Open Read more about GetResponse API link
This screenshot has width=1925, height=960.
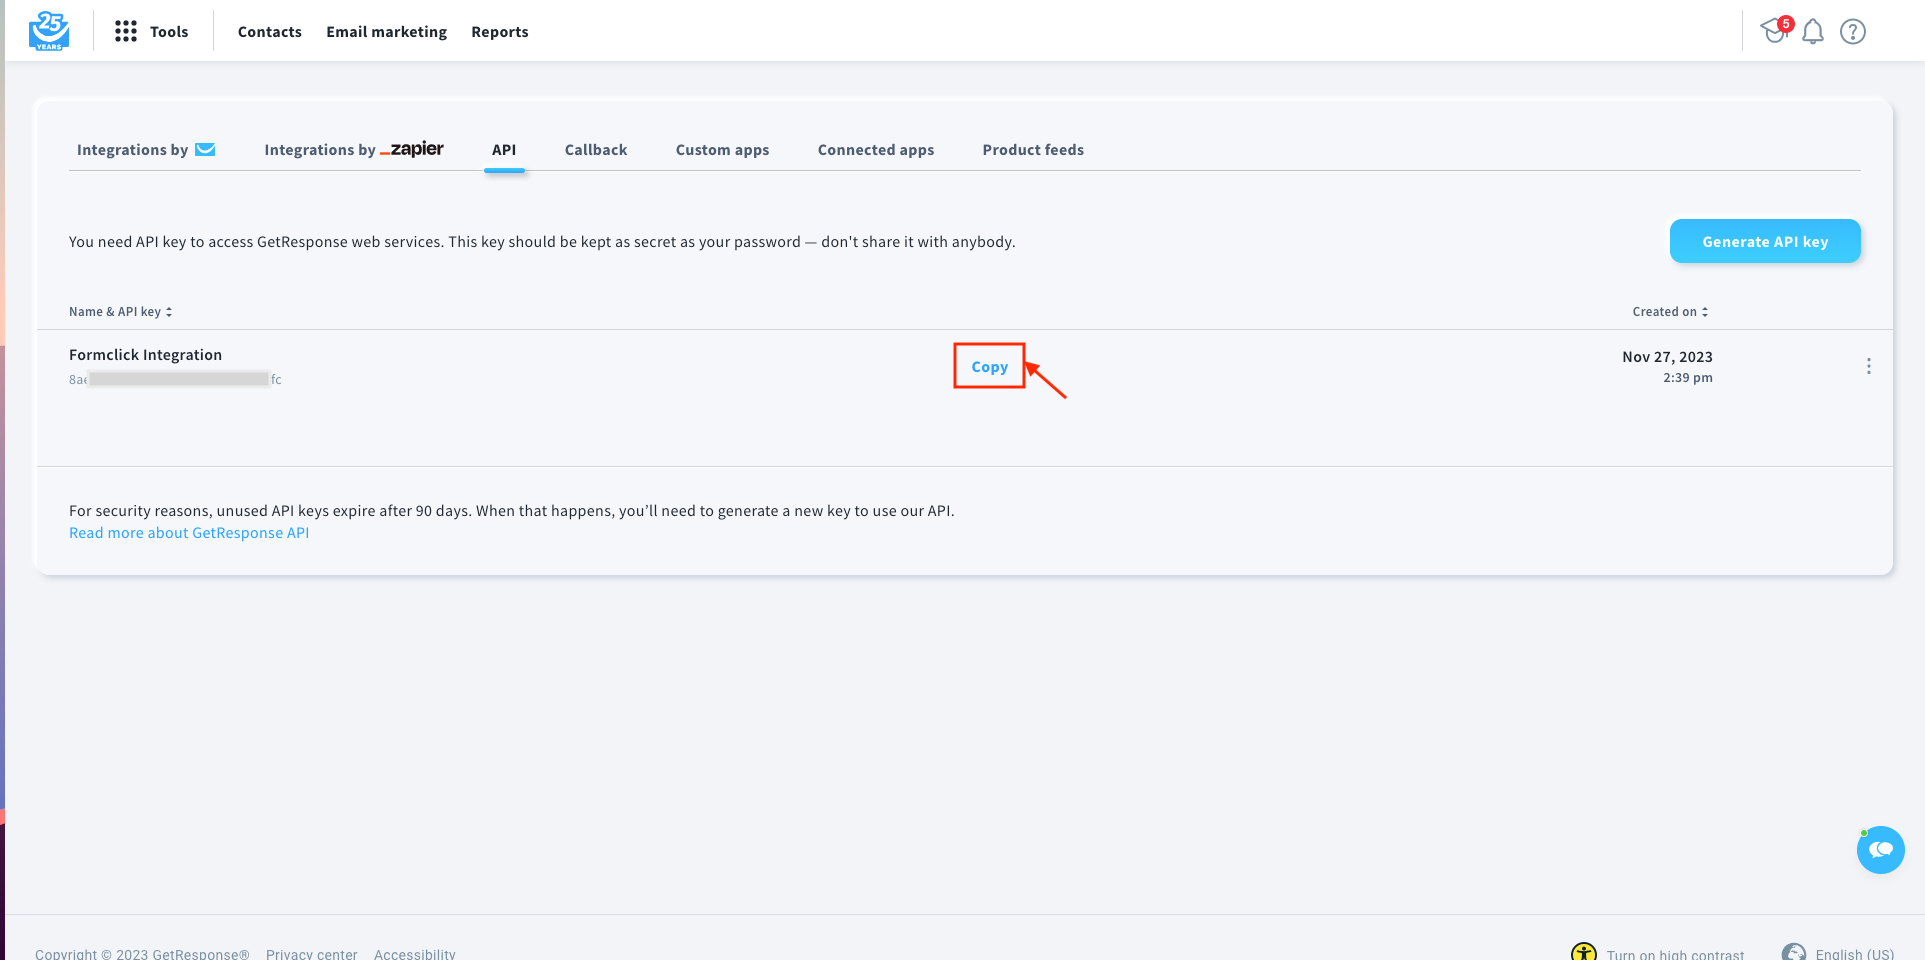click(x=189, y=533)
